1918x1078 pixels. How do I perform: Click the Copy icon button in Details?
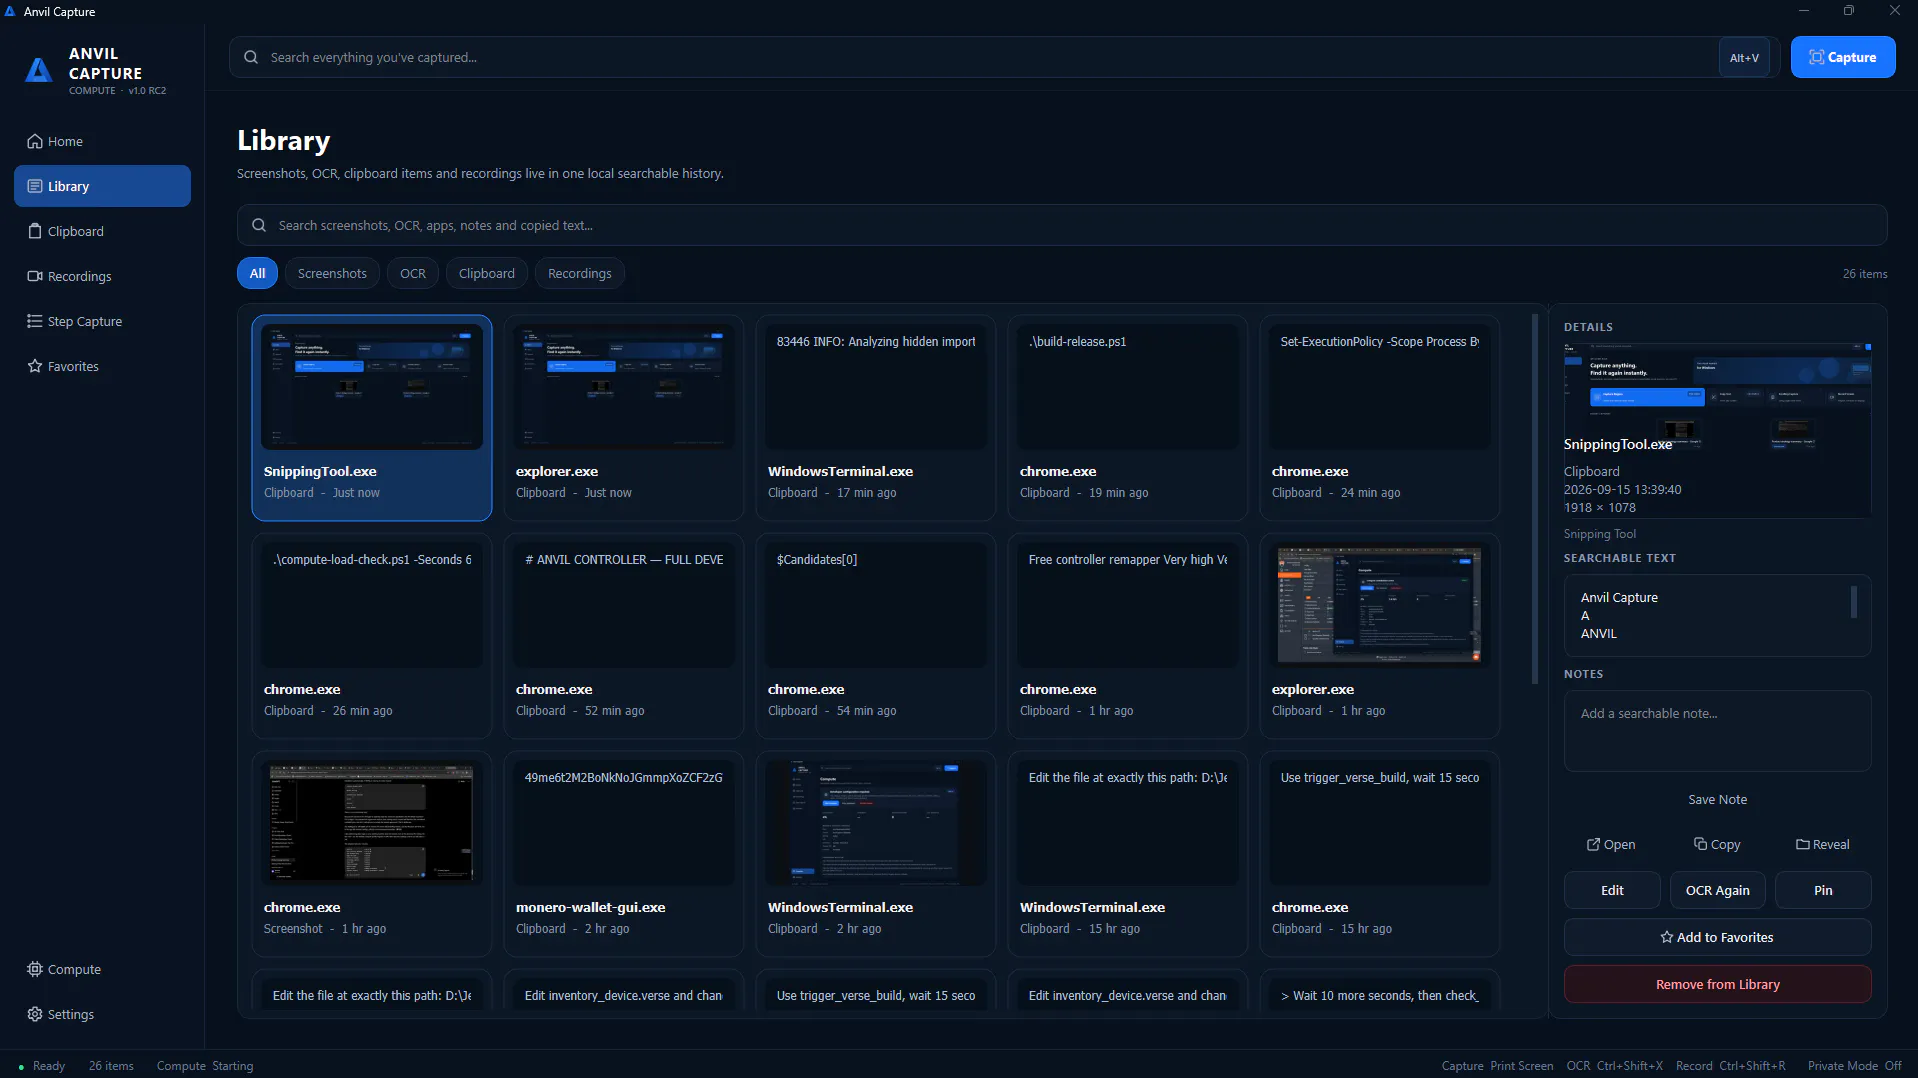(1717, 844)
